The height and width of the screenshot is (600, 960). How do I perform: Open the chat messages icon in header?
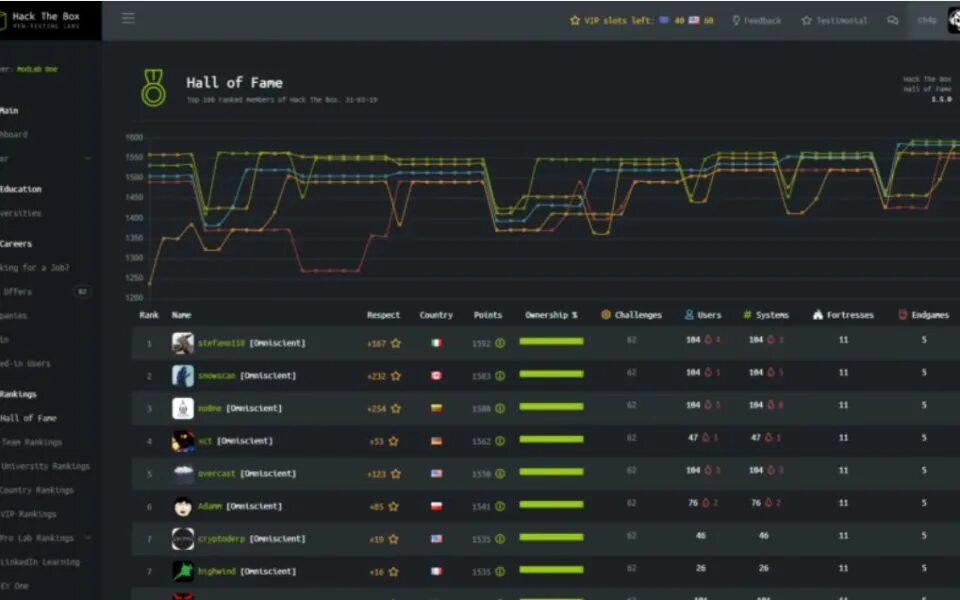[x=893, y=20]
